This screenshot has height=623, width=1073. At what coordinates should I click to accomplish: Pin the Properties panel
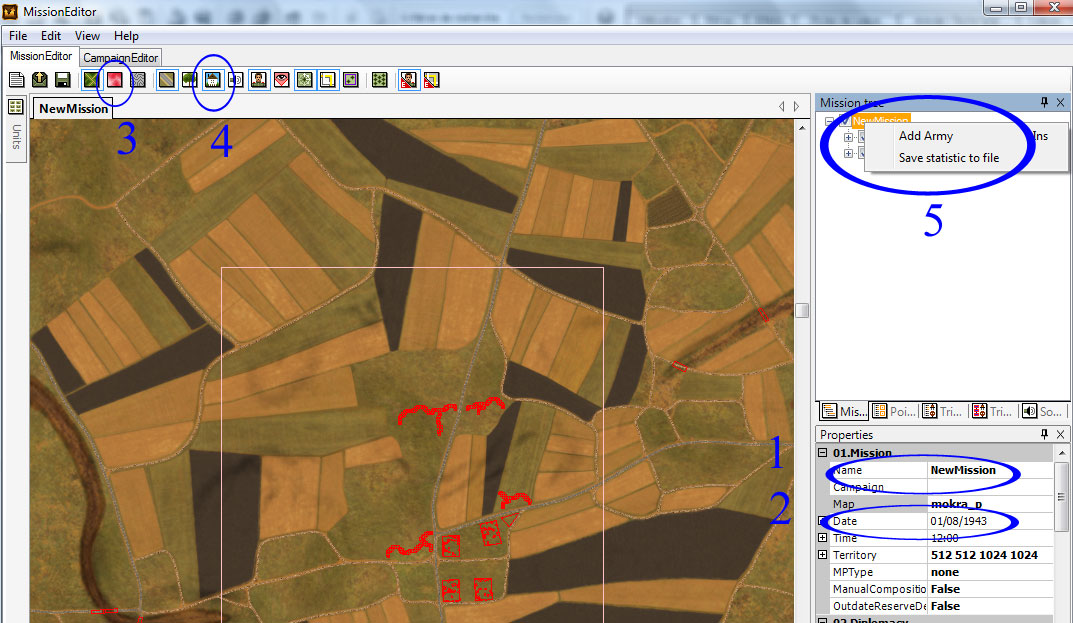[x=1044, y=434]
